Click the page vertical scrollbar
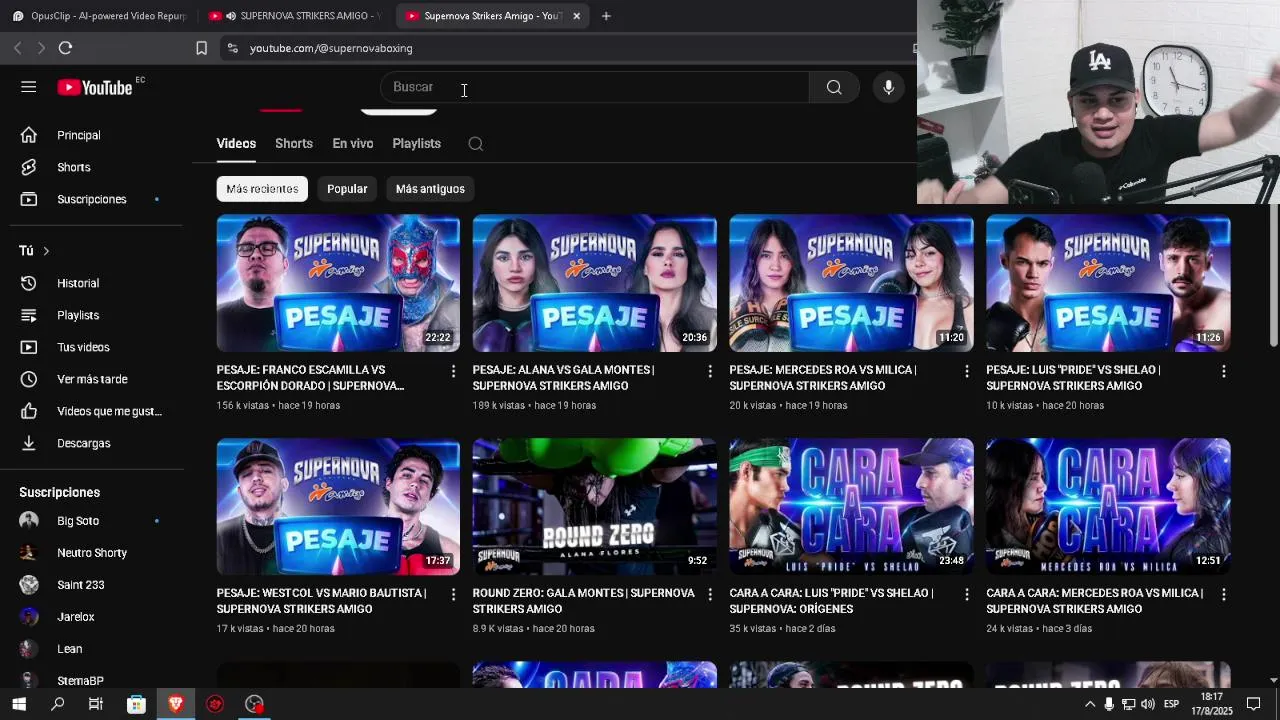 (1273, 275)
